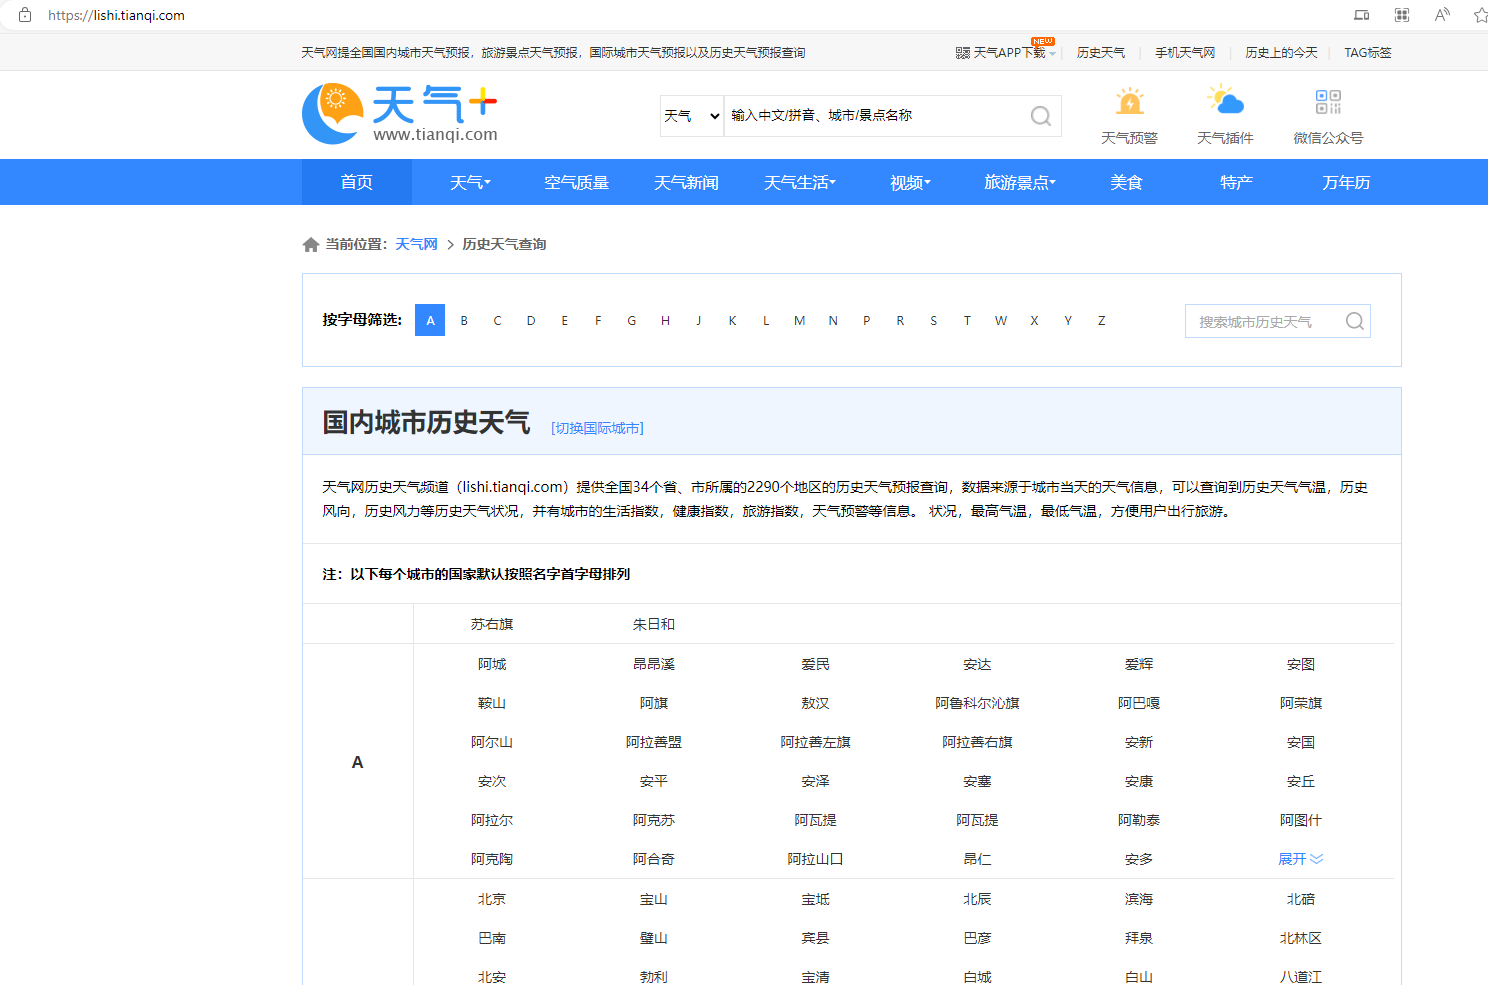1488x985 pixels.
Task: Filter cities by letter Z
Action: coord(1102,320)
